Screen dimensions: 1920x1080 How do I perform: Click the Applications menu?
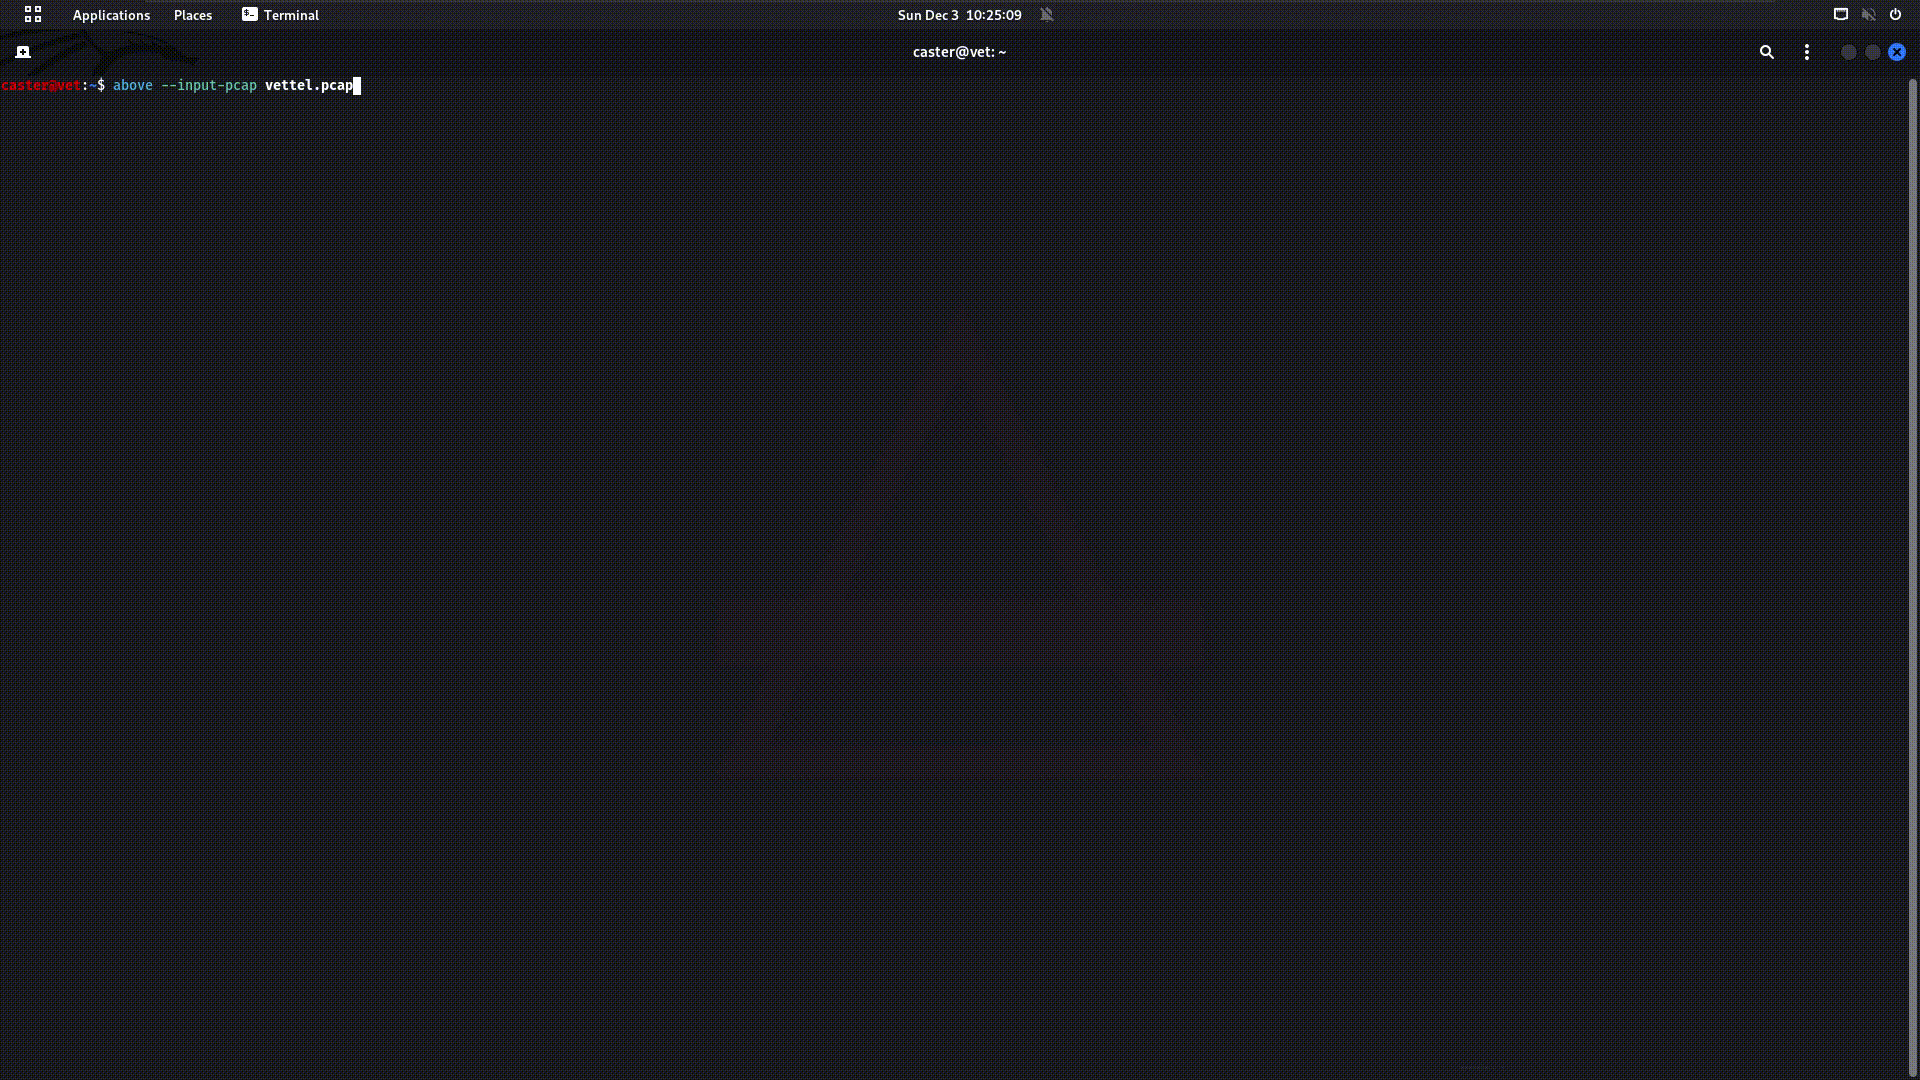[x=111, y=15]
